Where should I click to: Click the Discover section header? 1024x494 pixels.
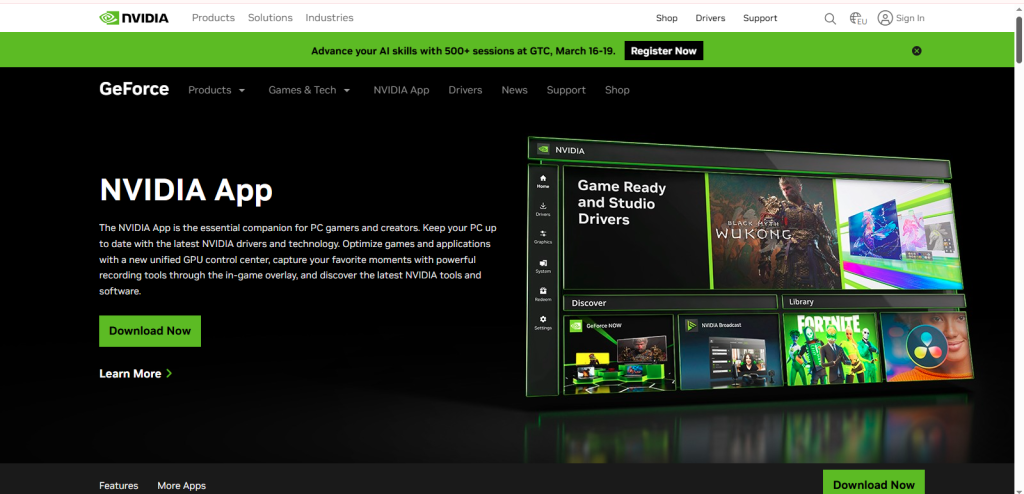669,303
